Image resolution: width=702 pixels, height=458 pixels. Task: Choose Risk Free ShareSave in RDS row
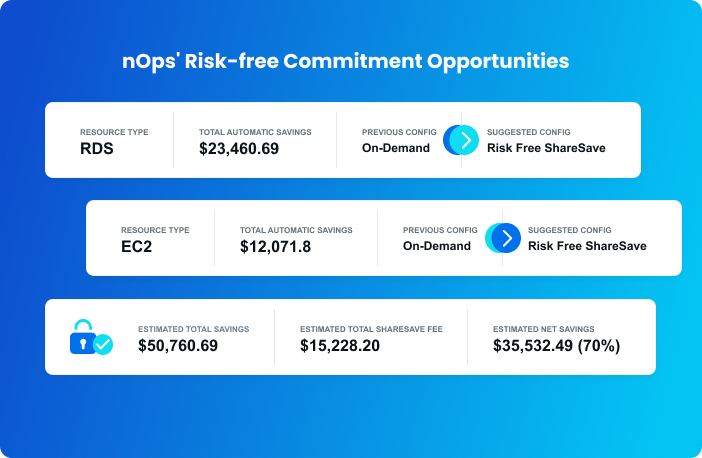(546, 148)
